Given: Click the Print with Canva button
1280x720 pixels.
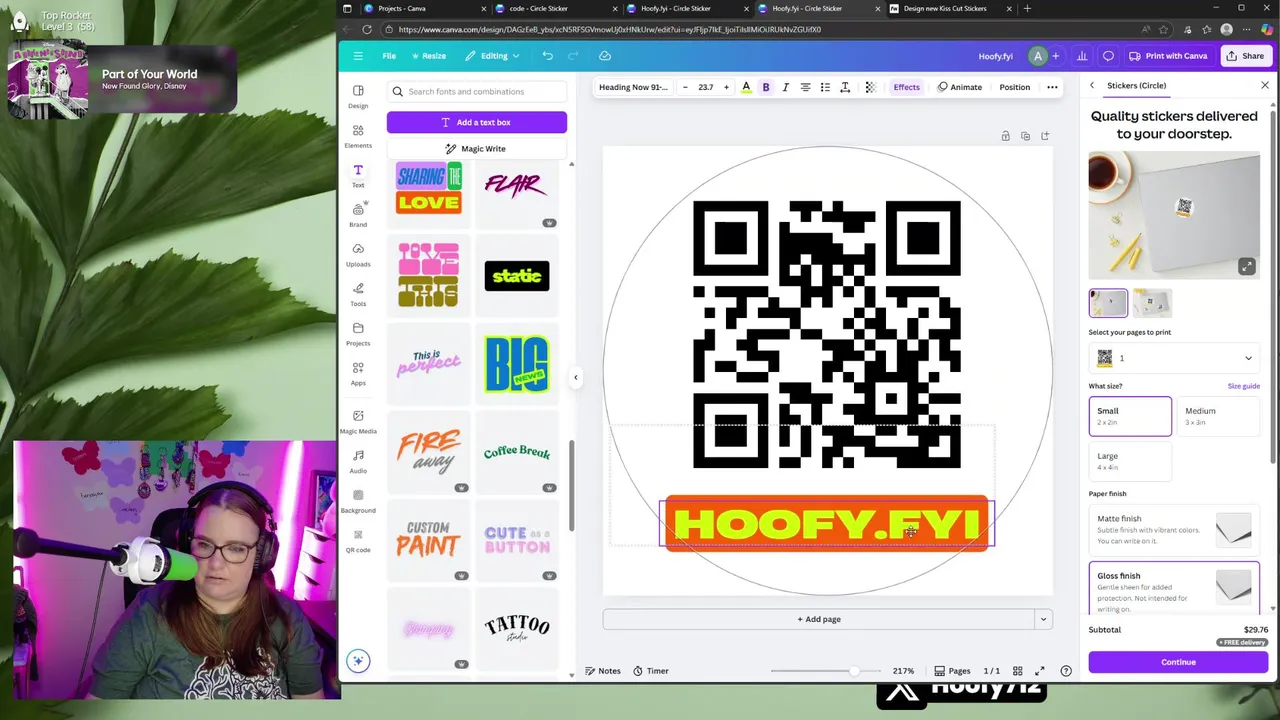Looking at the screenshot, I should click(1168, 56).
